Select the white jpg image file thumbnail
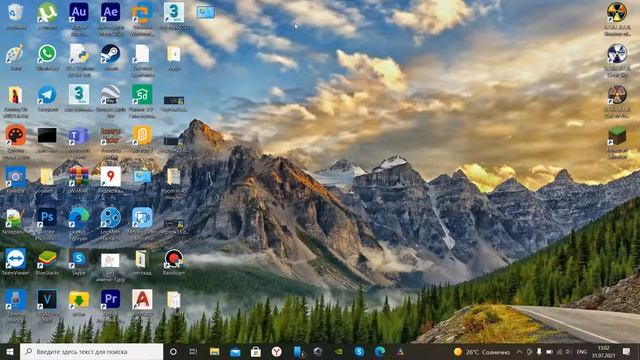This screenshot has width=640, height=360. pyautogui.click(x=110, y=260)
